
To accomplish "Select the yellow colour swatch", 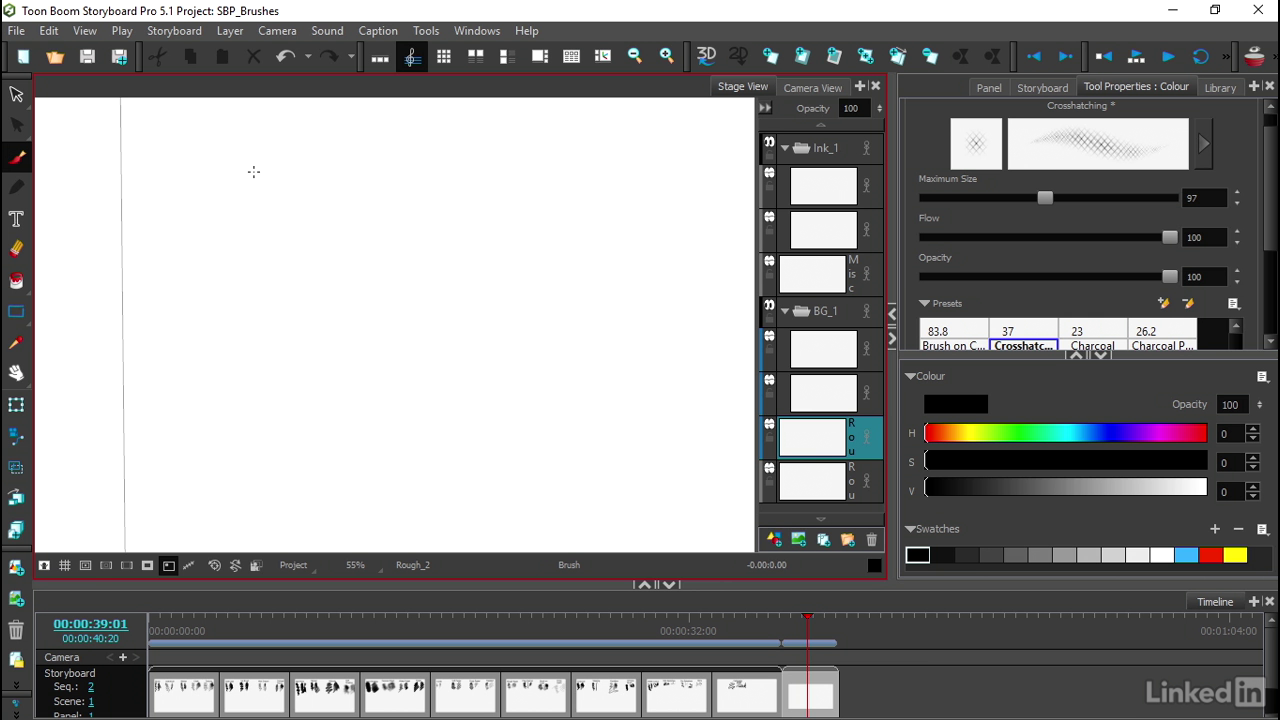I will [x=1235, y=555].
